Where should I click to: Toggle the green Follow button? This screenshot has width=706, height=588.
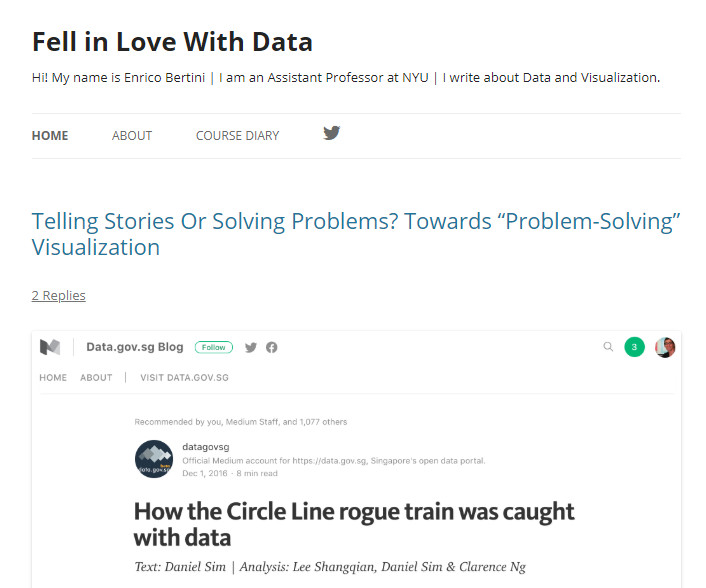coord(213,347)
